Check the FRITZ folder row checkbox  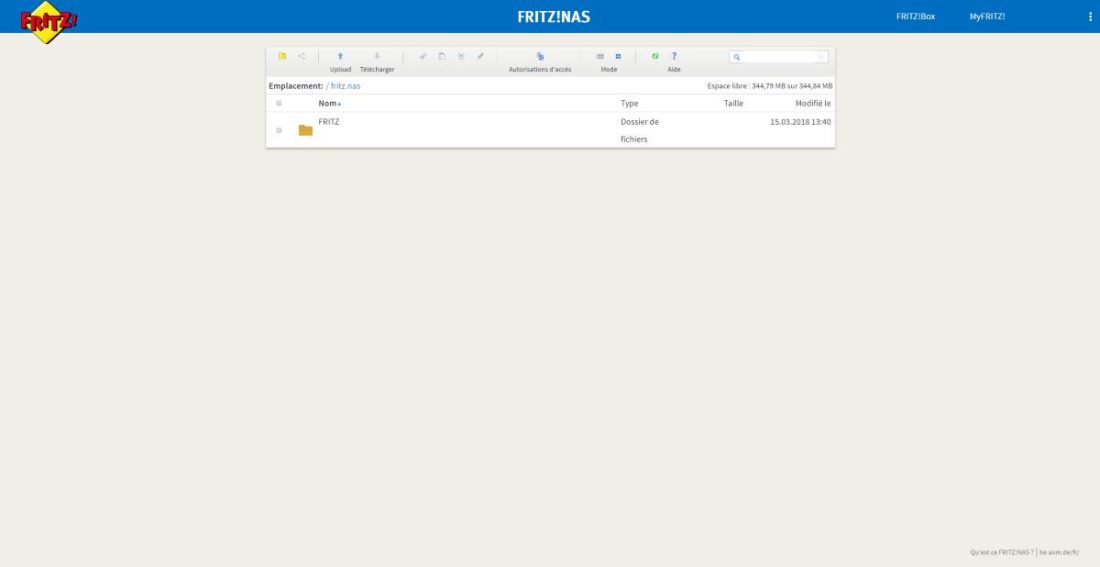(279, 131)
